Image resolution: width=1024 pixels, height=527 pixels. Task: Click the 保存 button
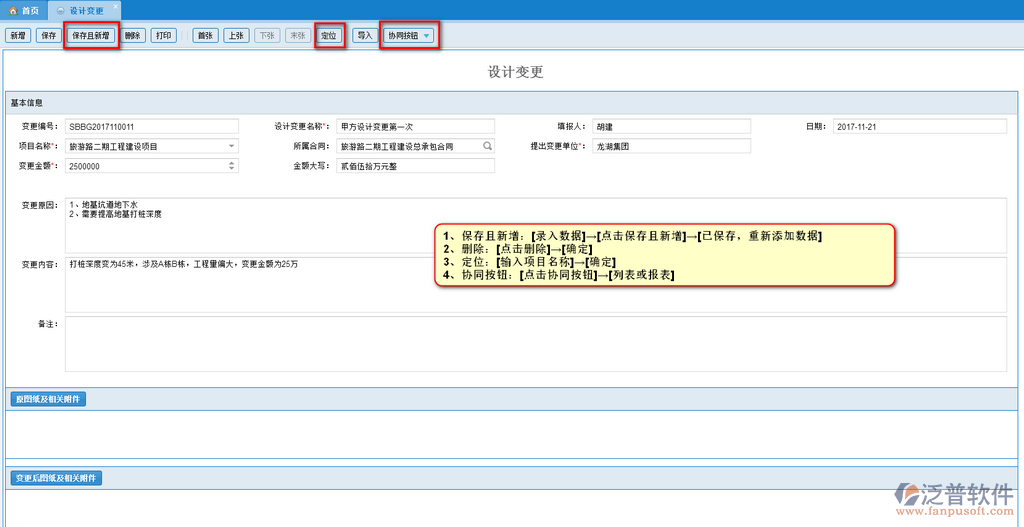(48, 36)
